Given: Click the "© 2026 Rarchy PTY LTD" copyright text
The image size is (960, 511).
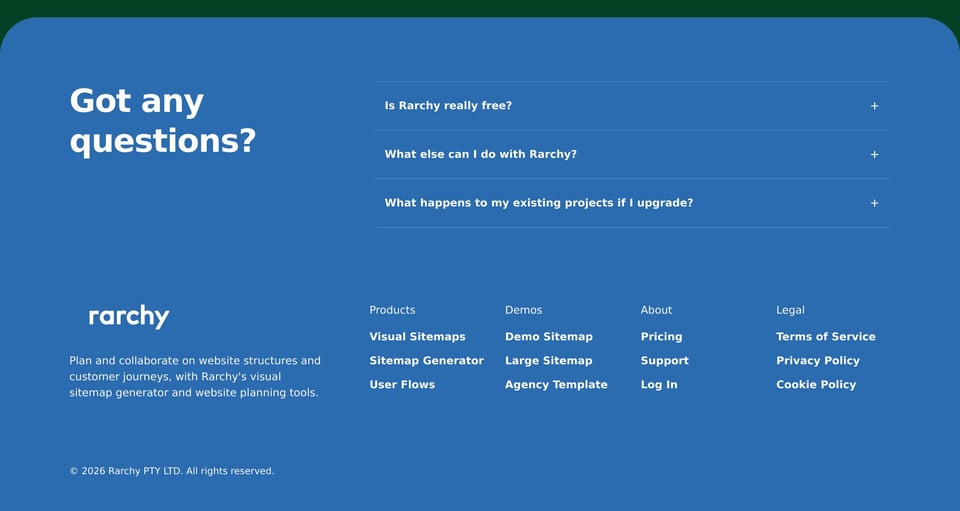Looking at the screenshot, I should 171,471.
